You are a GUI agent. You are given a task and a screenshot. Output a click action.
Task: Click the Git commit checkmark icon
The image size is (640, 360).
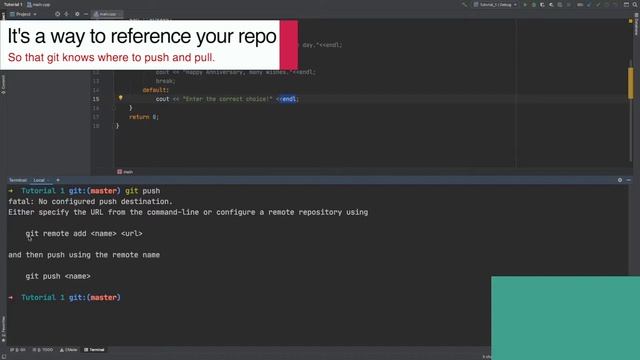[598, 4]
